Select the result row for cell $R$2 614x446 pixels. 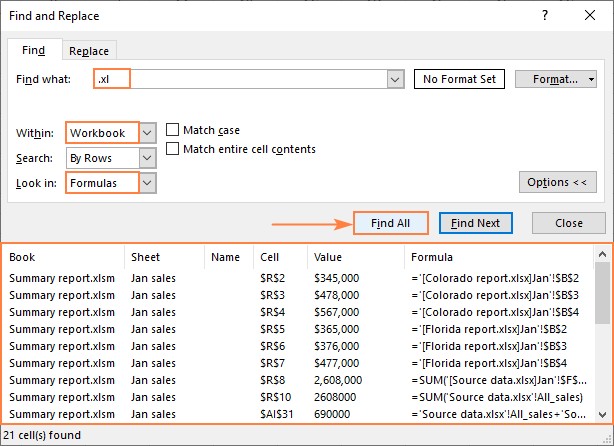click(298, 278)
